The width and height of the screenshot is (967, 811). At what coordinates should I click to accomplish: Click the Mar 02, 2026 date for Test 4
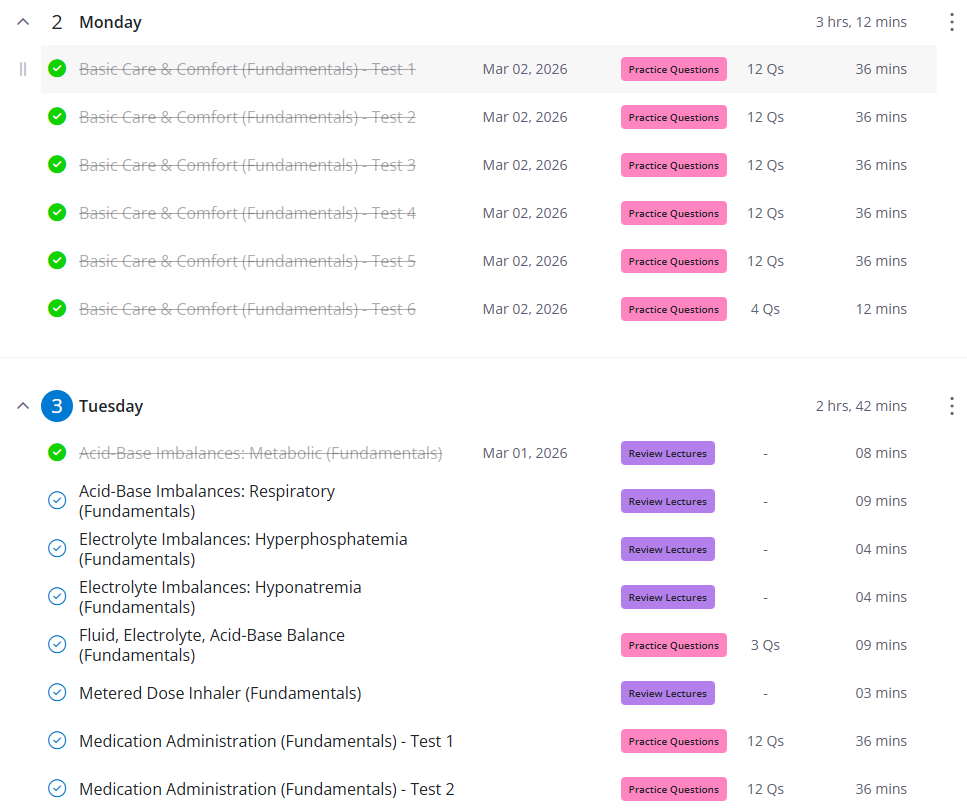(x=524, y=213)
